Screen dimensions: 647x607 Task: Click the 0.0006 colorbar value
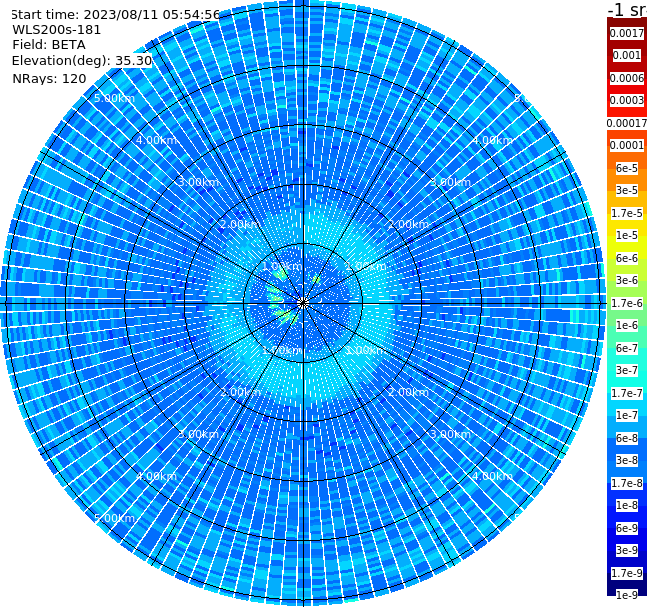(x=627, y=78)
